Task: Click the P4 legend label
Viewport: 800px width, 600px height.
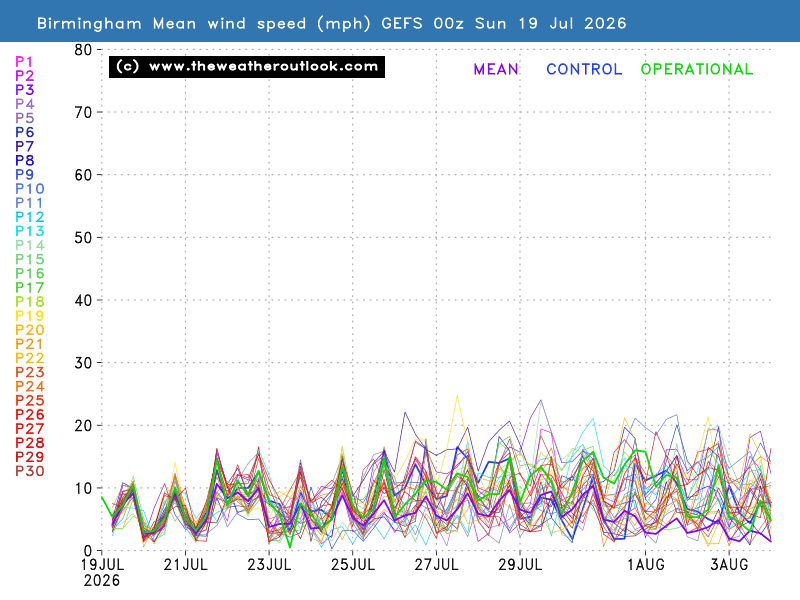Action: pyautogui.click(x=24, y=104)
